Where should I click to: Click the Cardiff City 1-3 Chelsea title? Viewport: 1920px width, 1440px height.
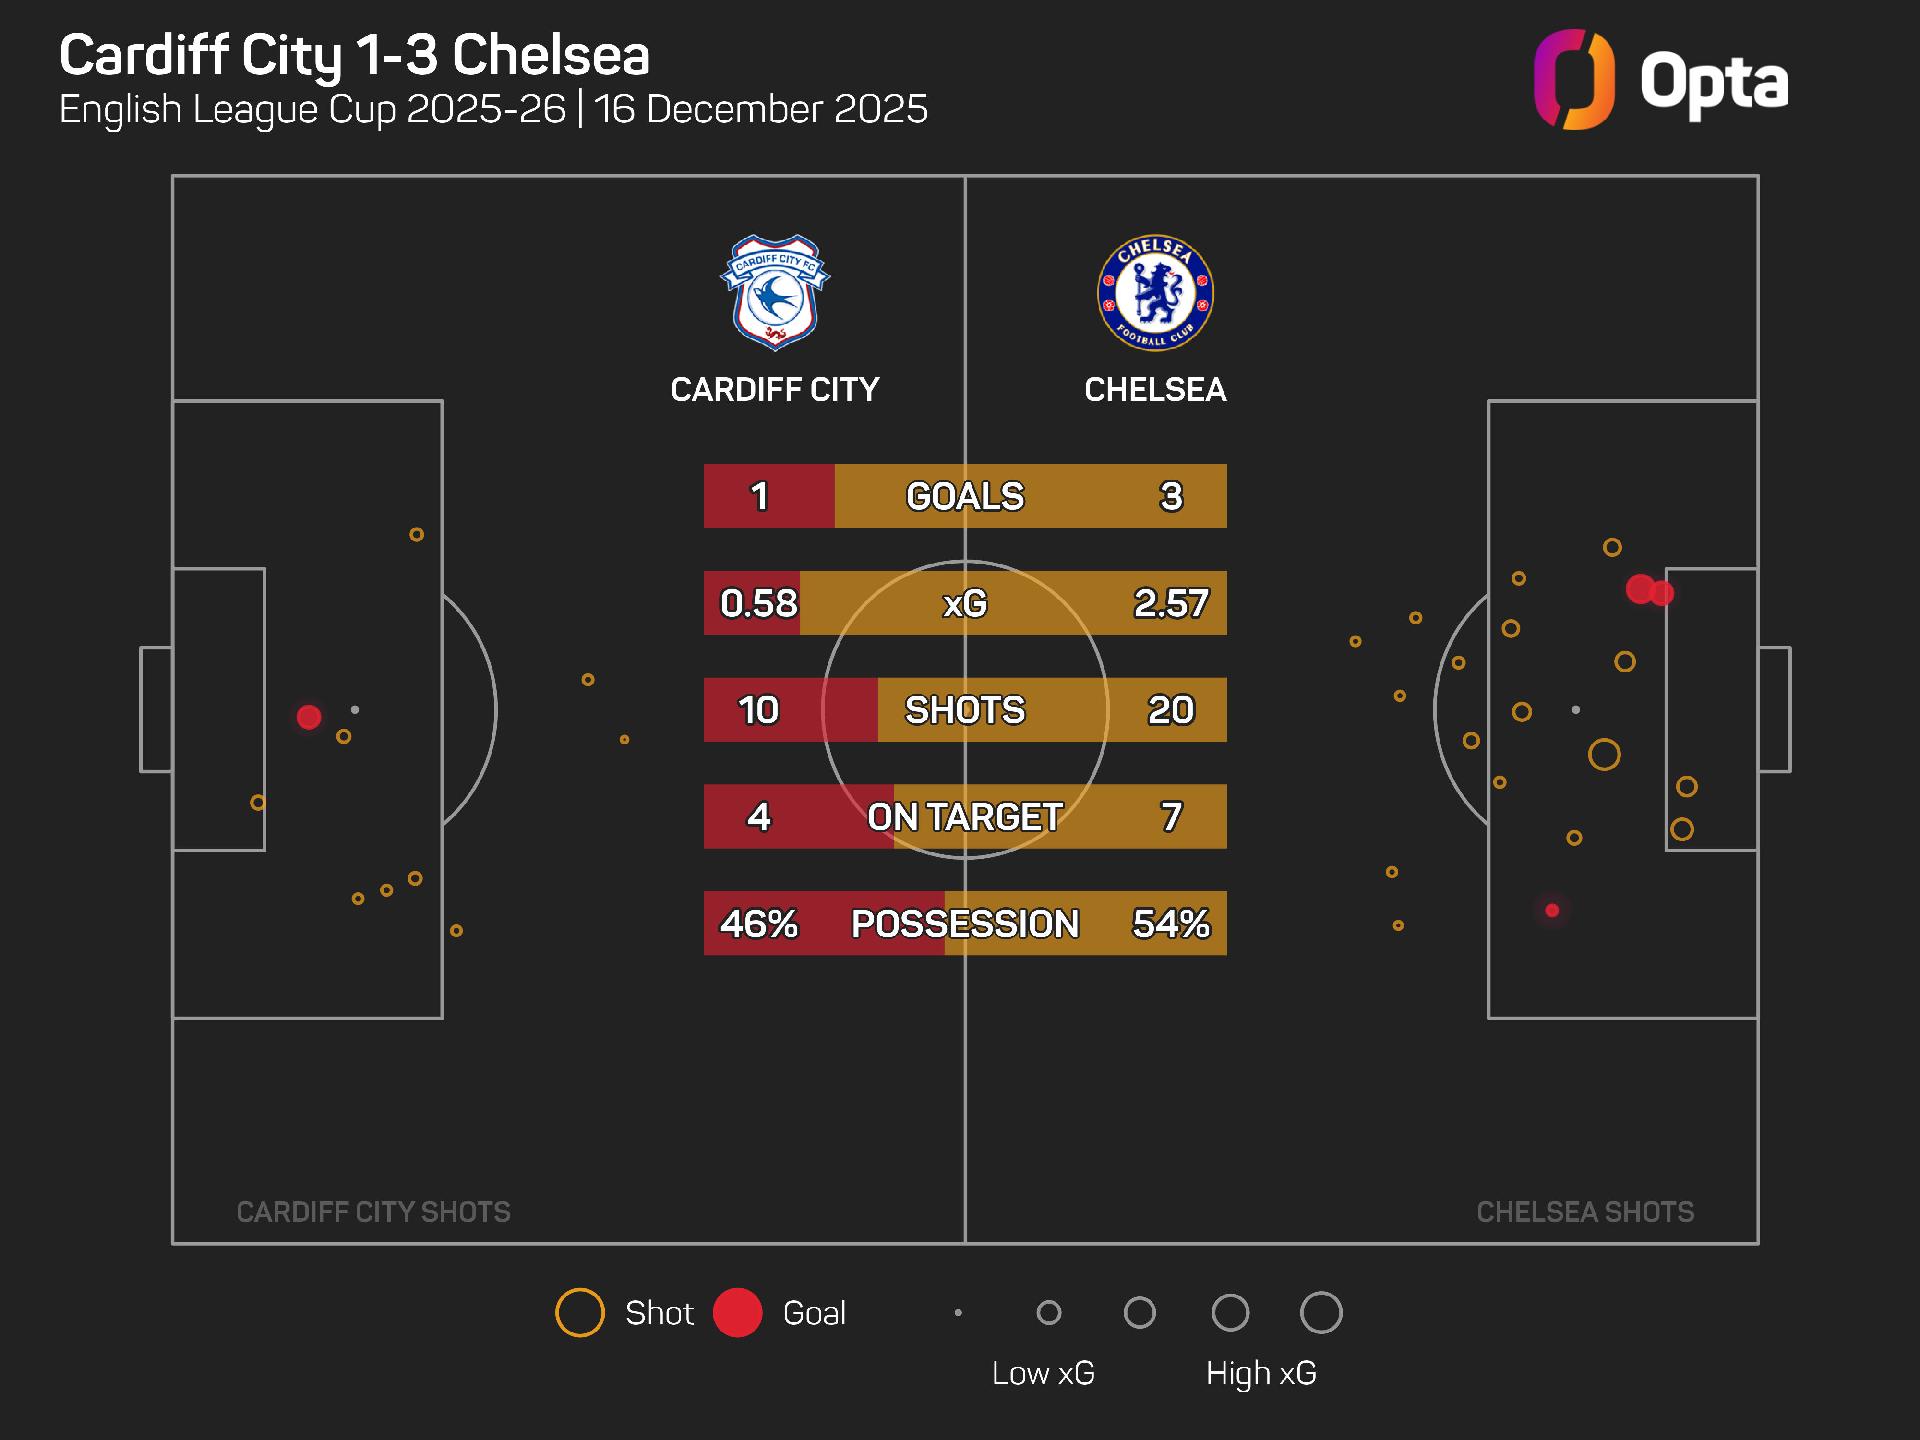(354, 55)
